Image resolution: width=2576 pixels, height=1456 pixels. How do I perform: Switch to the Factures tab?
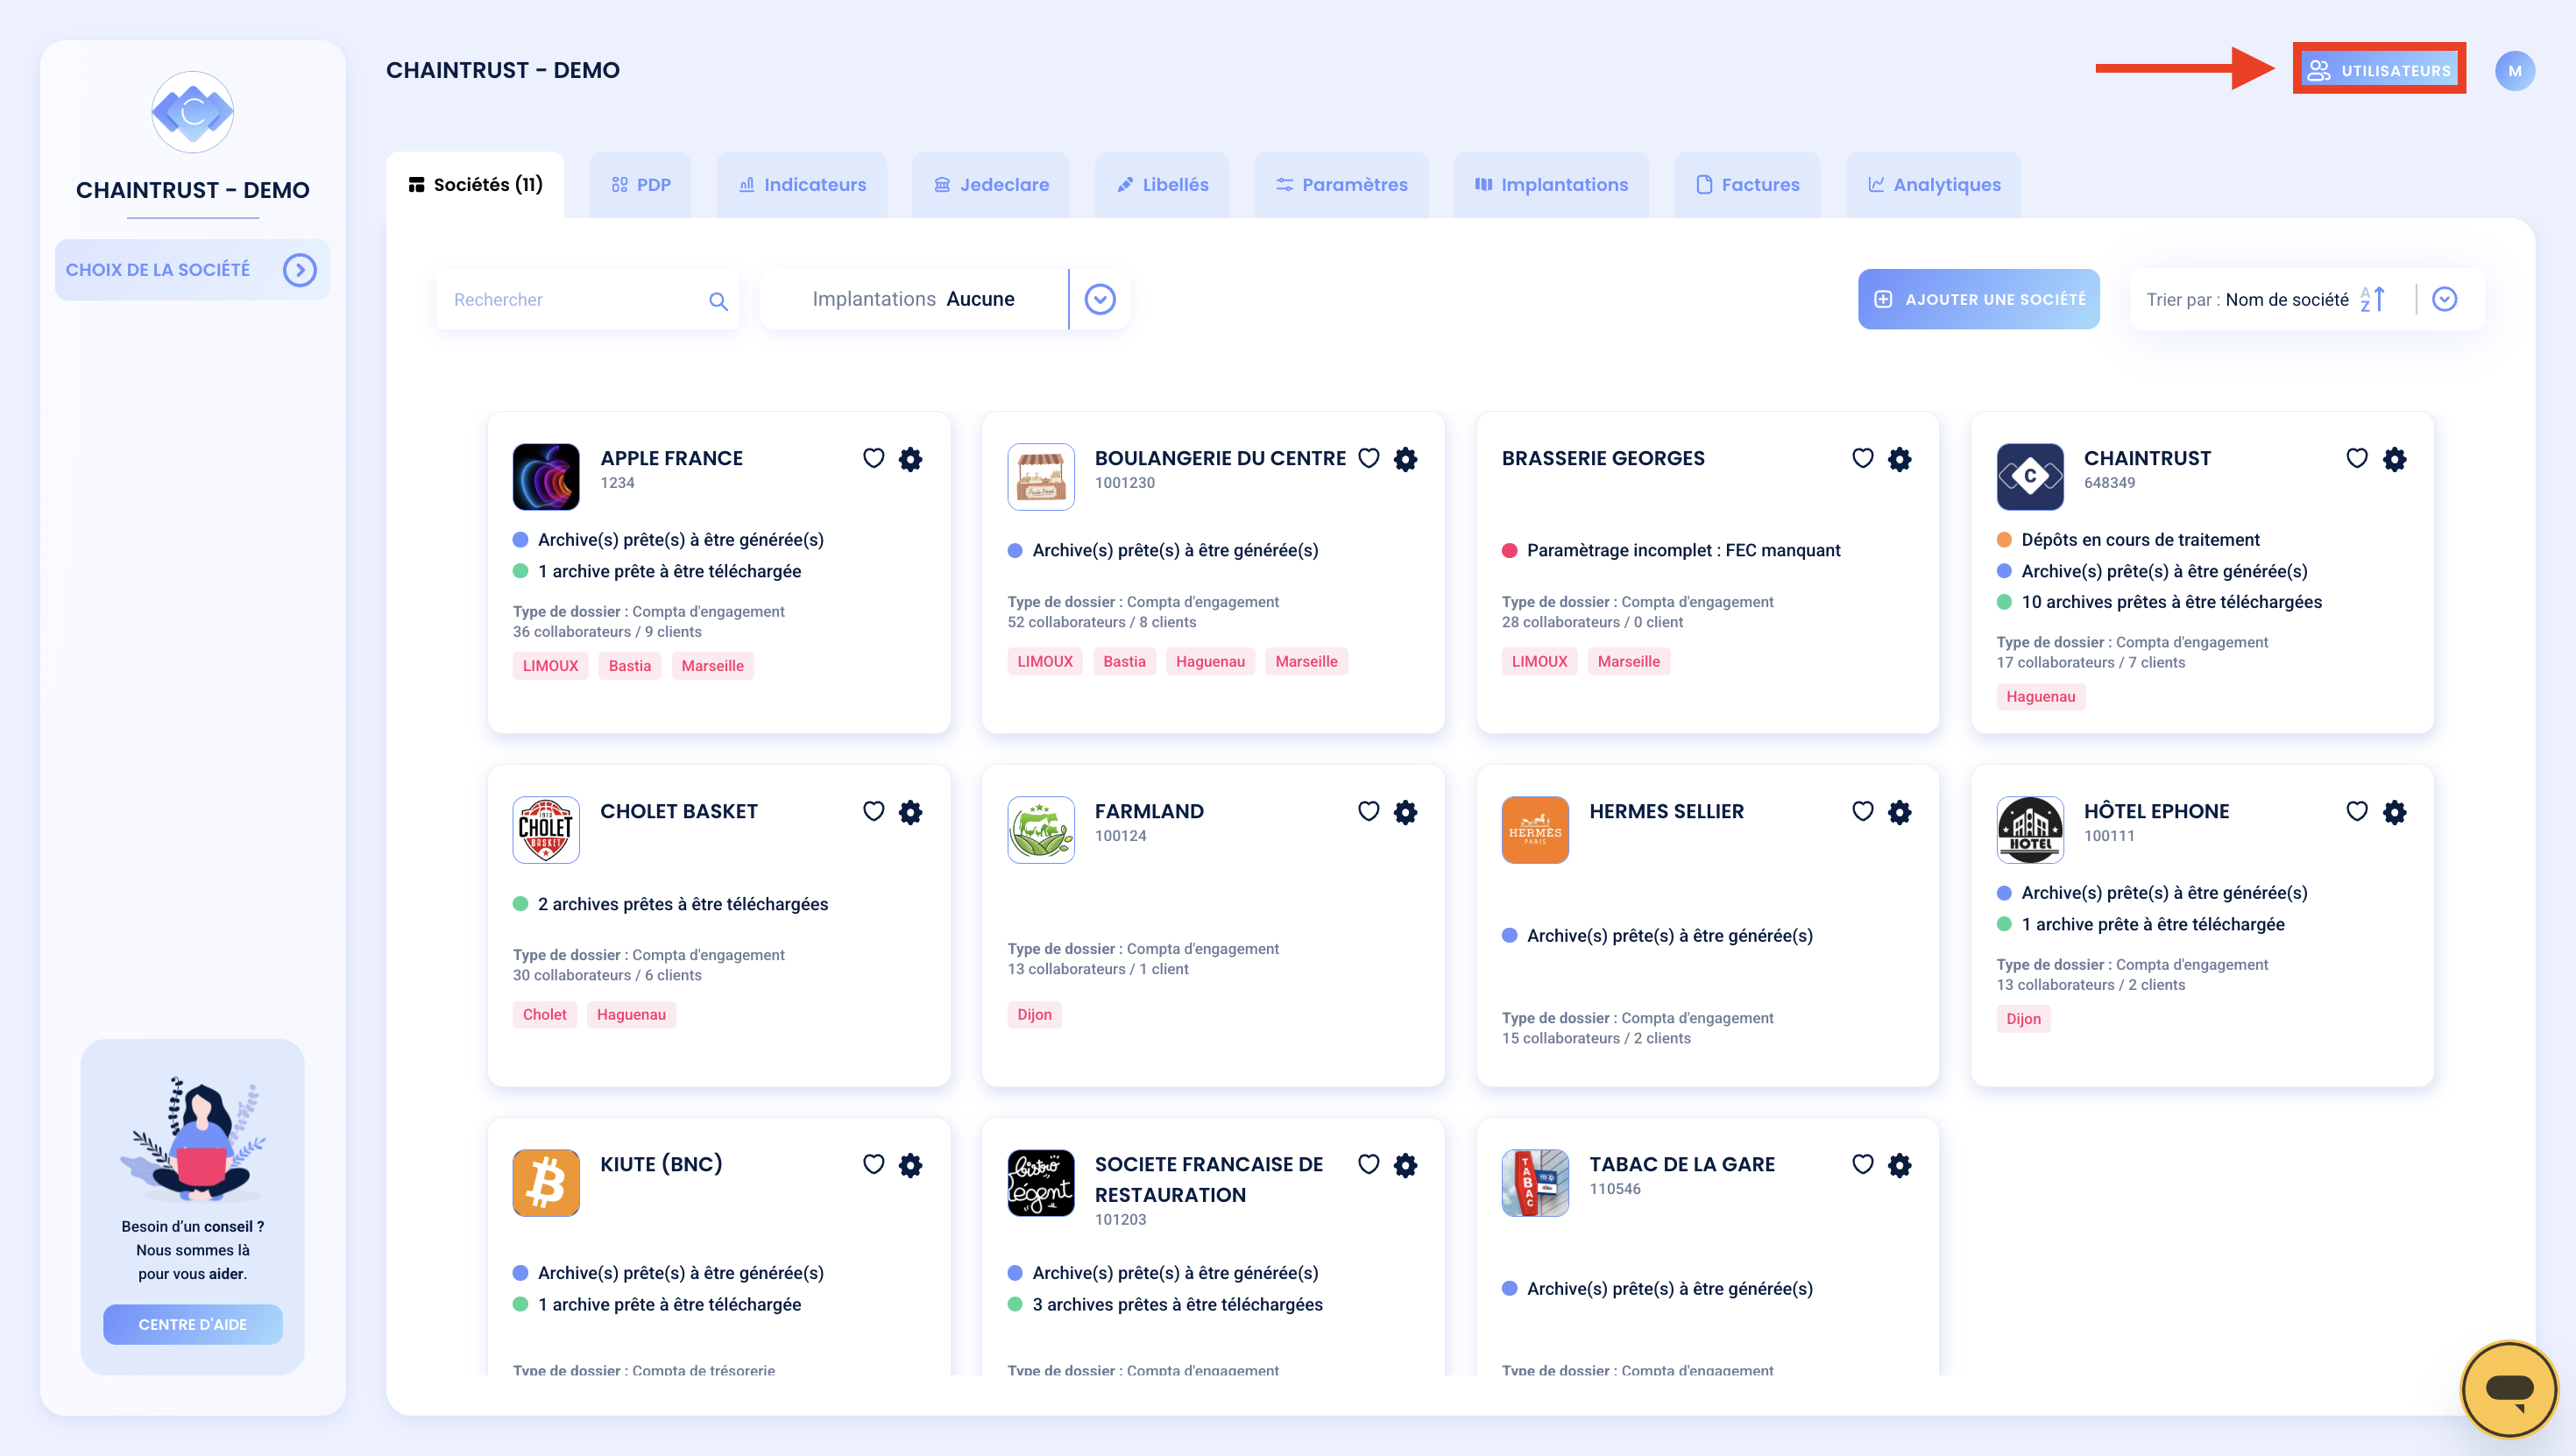pyautogui.click(x=1747, y=185)
